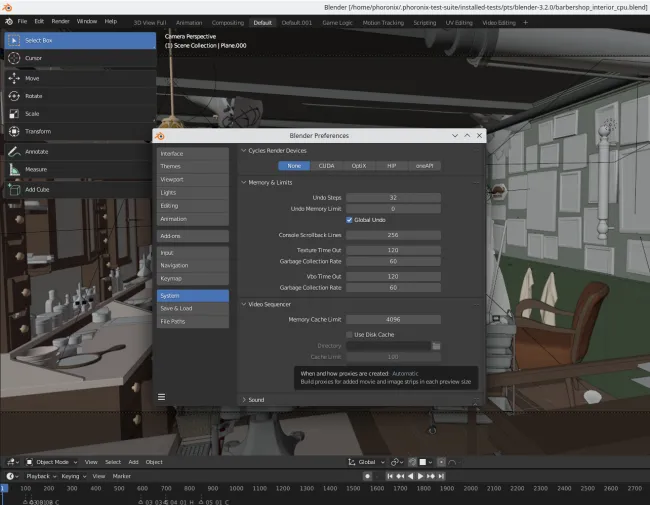This screenshot has height=505, width=650.
Task: Click the folder icon next to Directory
Action: click(x=436, y=346)
